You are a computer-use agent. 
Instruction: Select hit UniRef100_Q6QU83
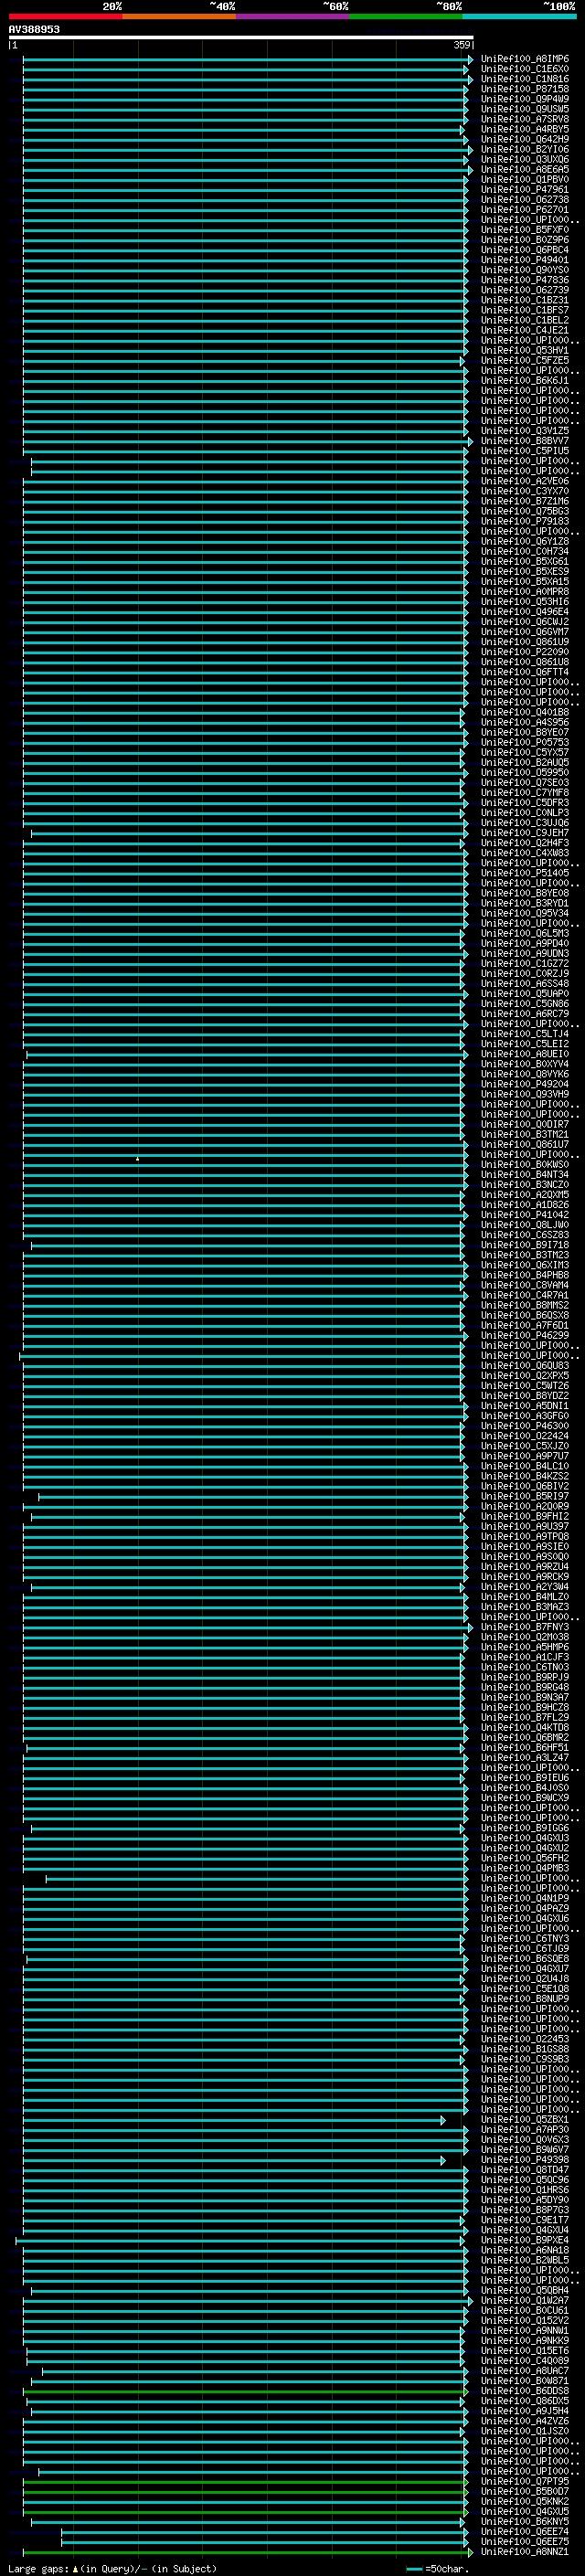tap(524, 1365)
